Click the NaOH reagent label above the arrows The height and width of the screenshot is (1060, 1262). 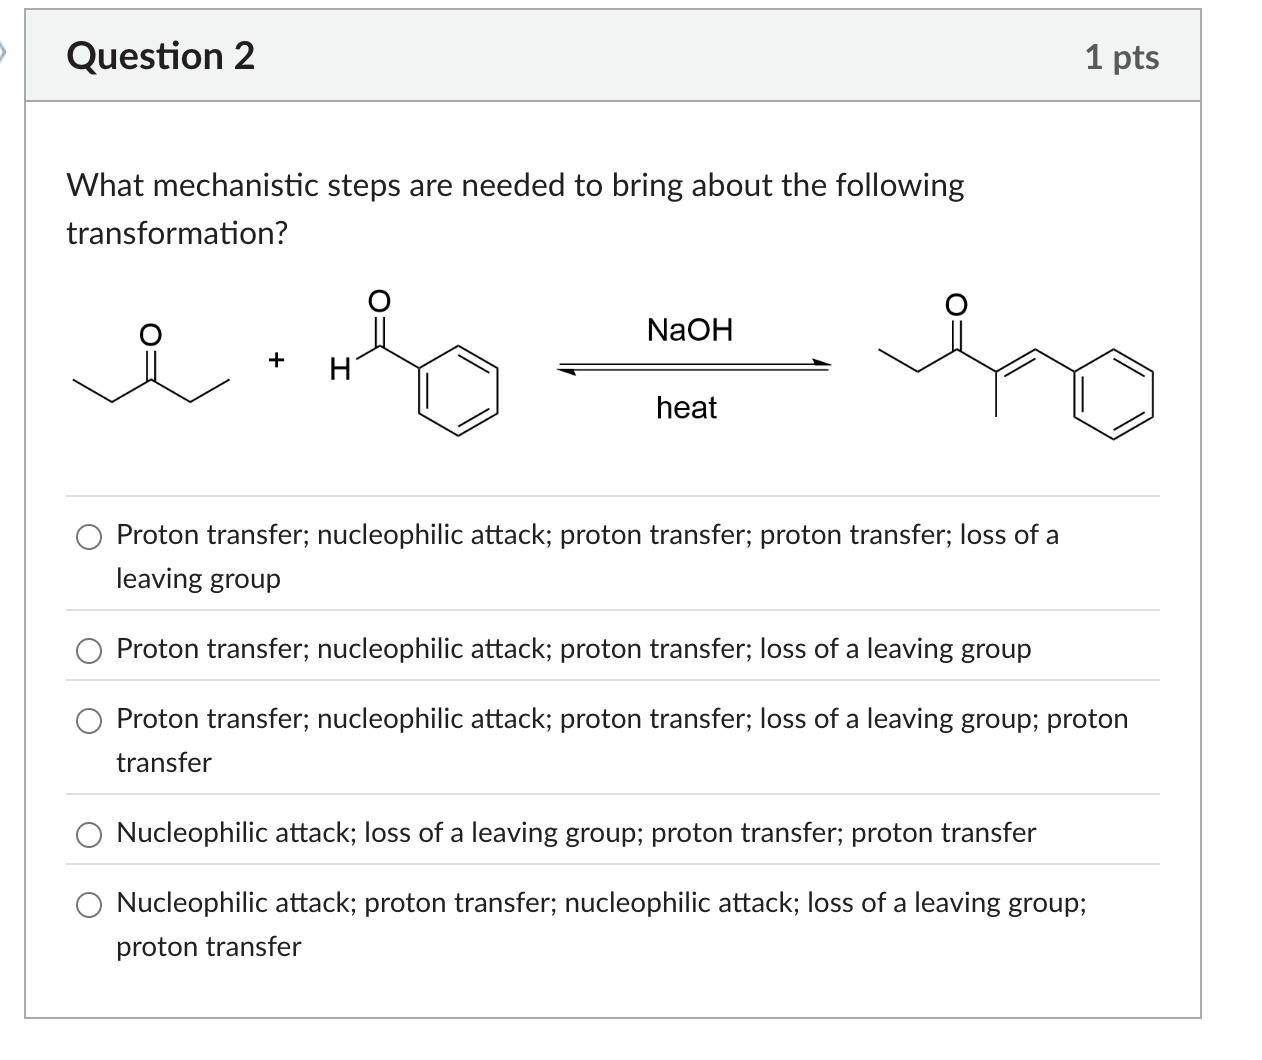[x=689, y=330]
